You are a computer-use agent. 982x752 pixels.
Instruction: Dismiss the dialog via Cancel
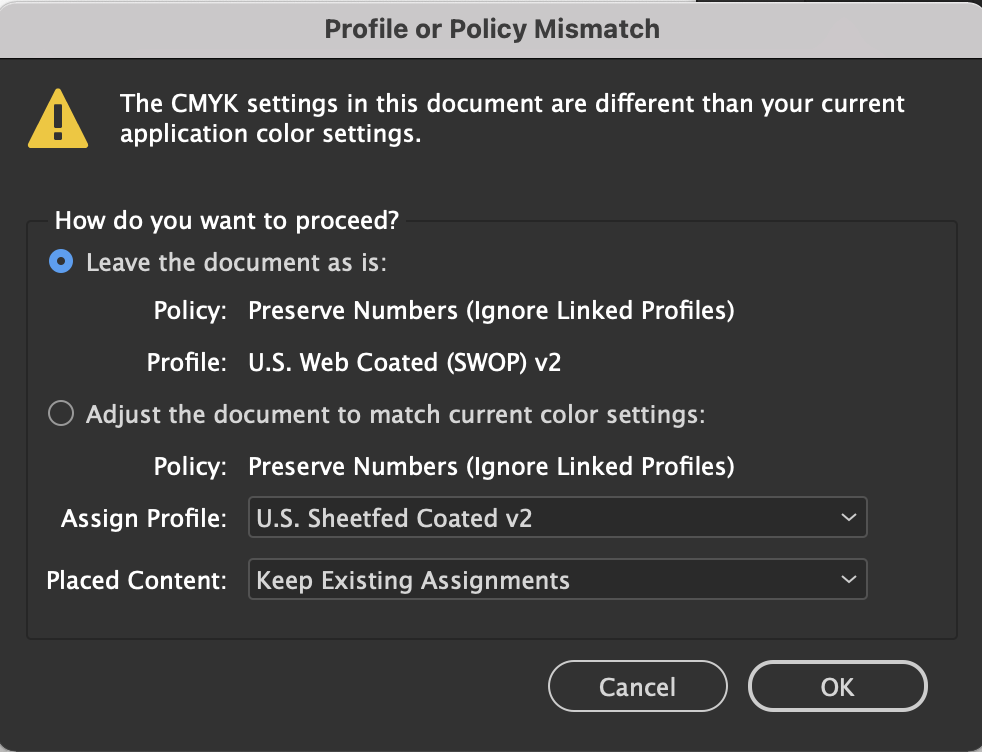click(637, 686)
